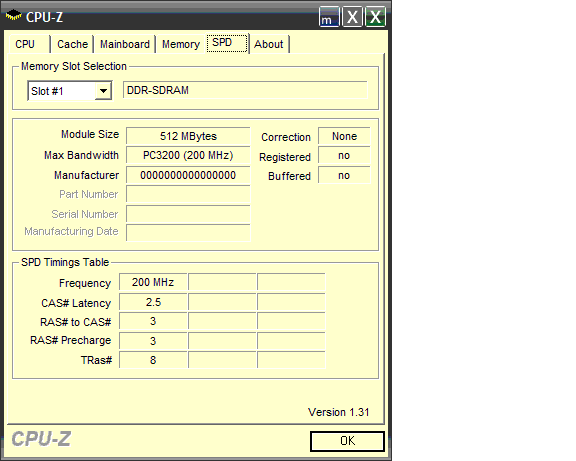Click the Manufacturer value field
The height and width of the screenshot is (461, 576).
pos(188,175)
